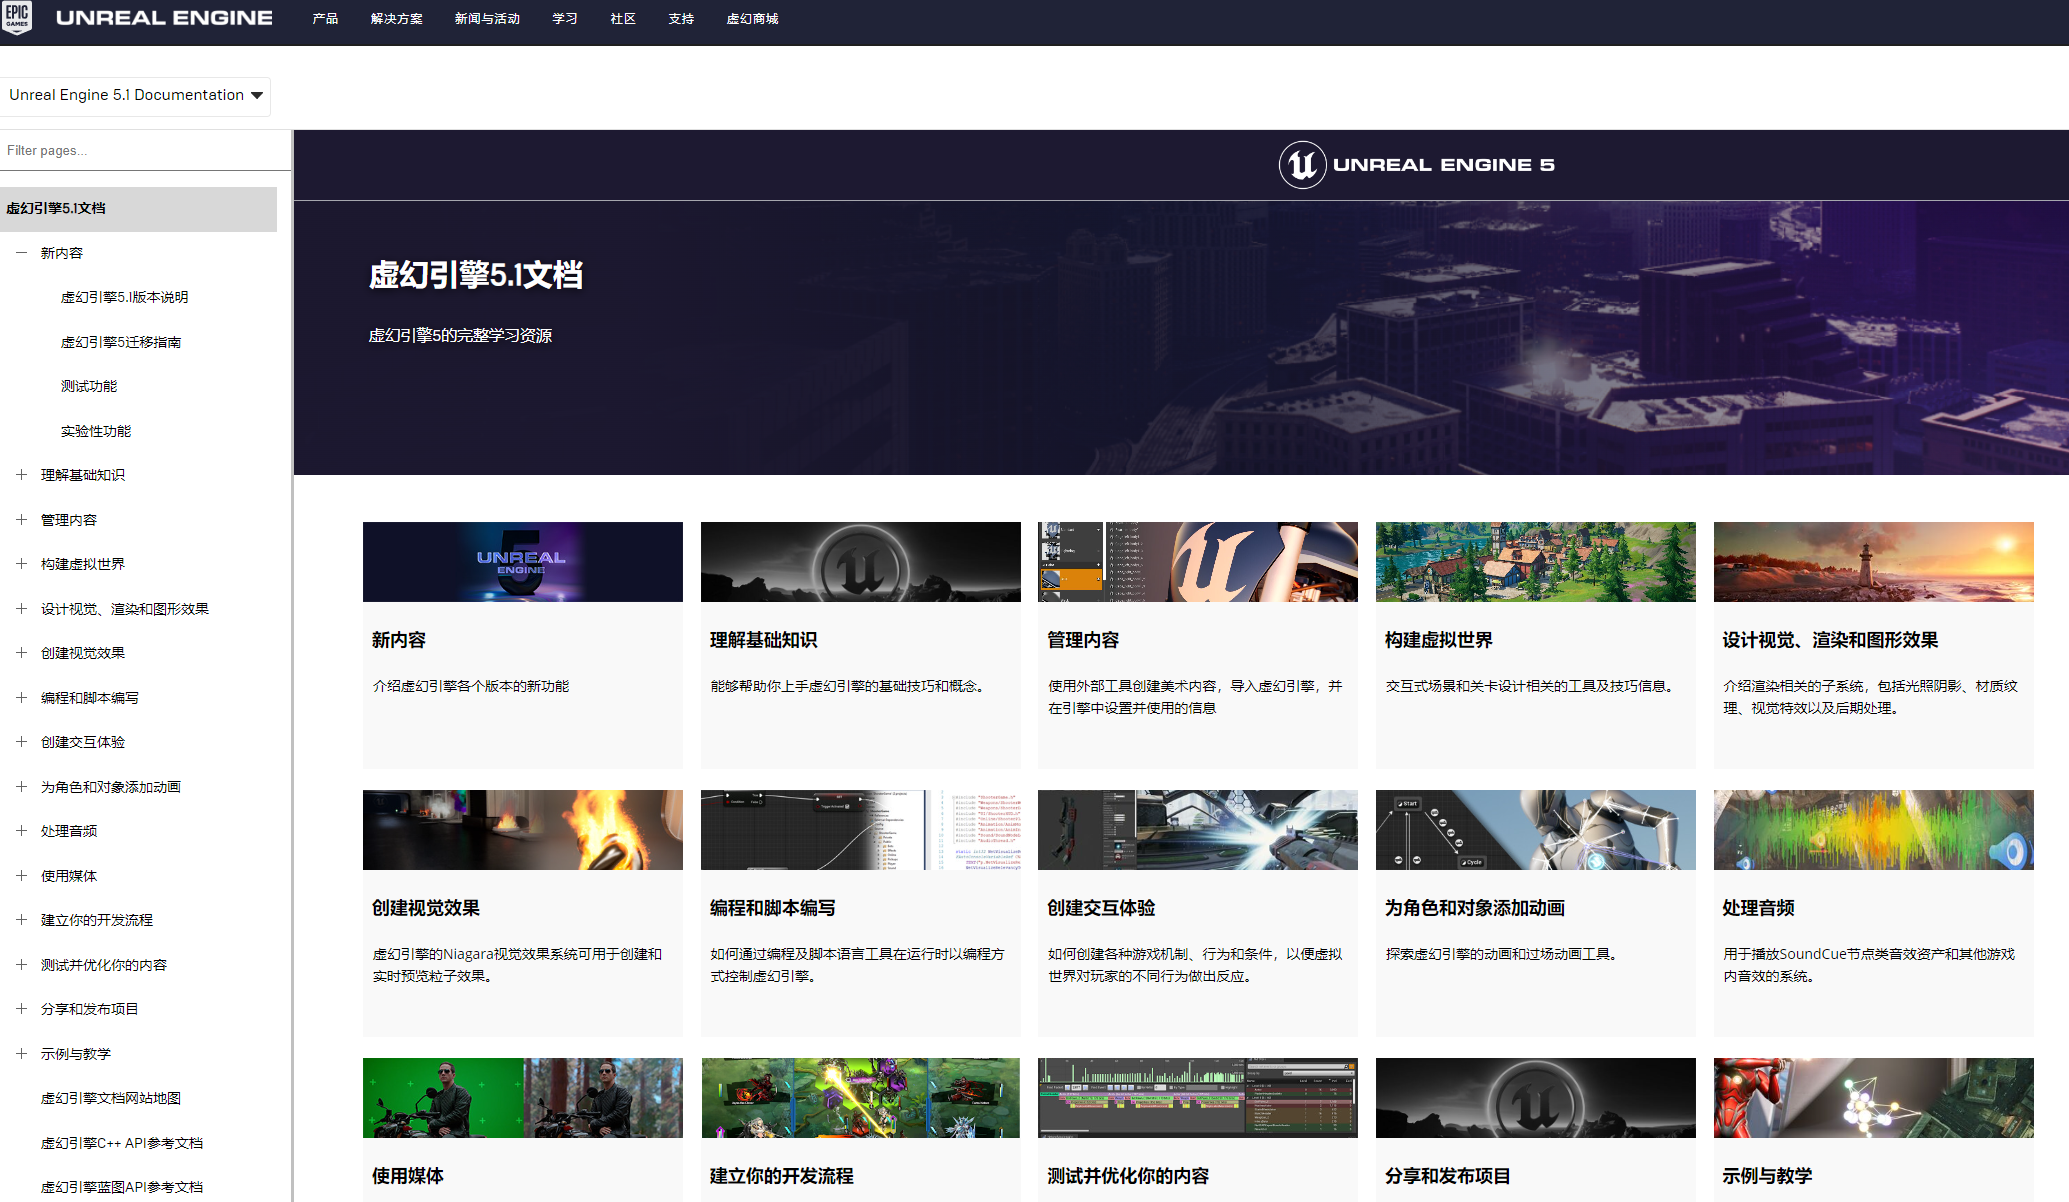Expand the 编程和脚本编写 sidebar node

(x=21, y=698)
